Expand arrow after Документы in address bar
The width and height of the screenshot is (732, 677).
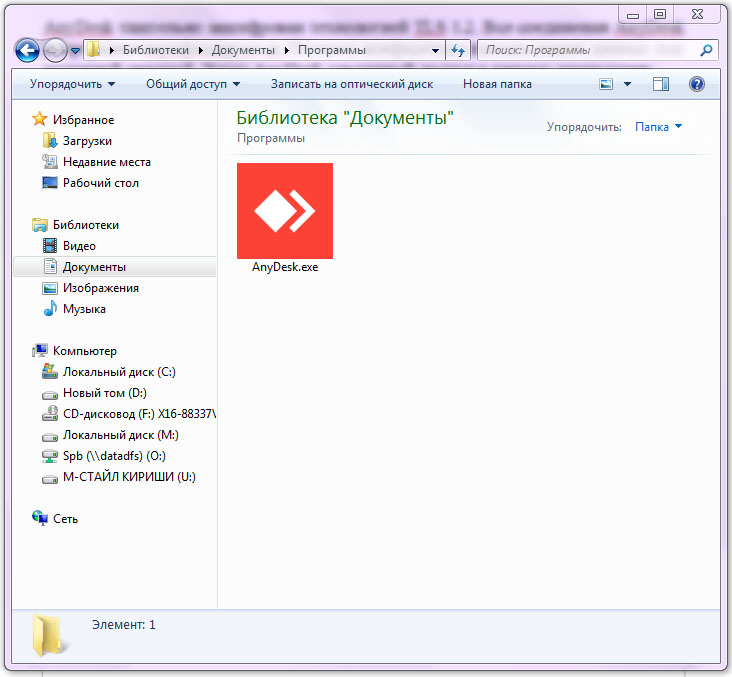286,50
